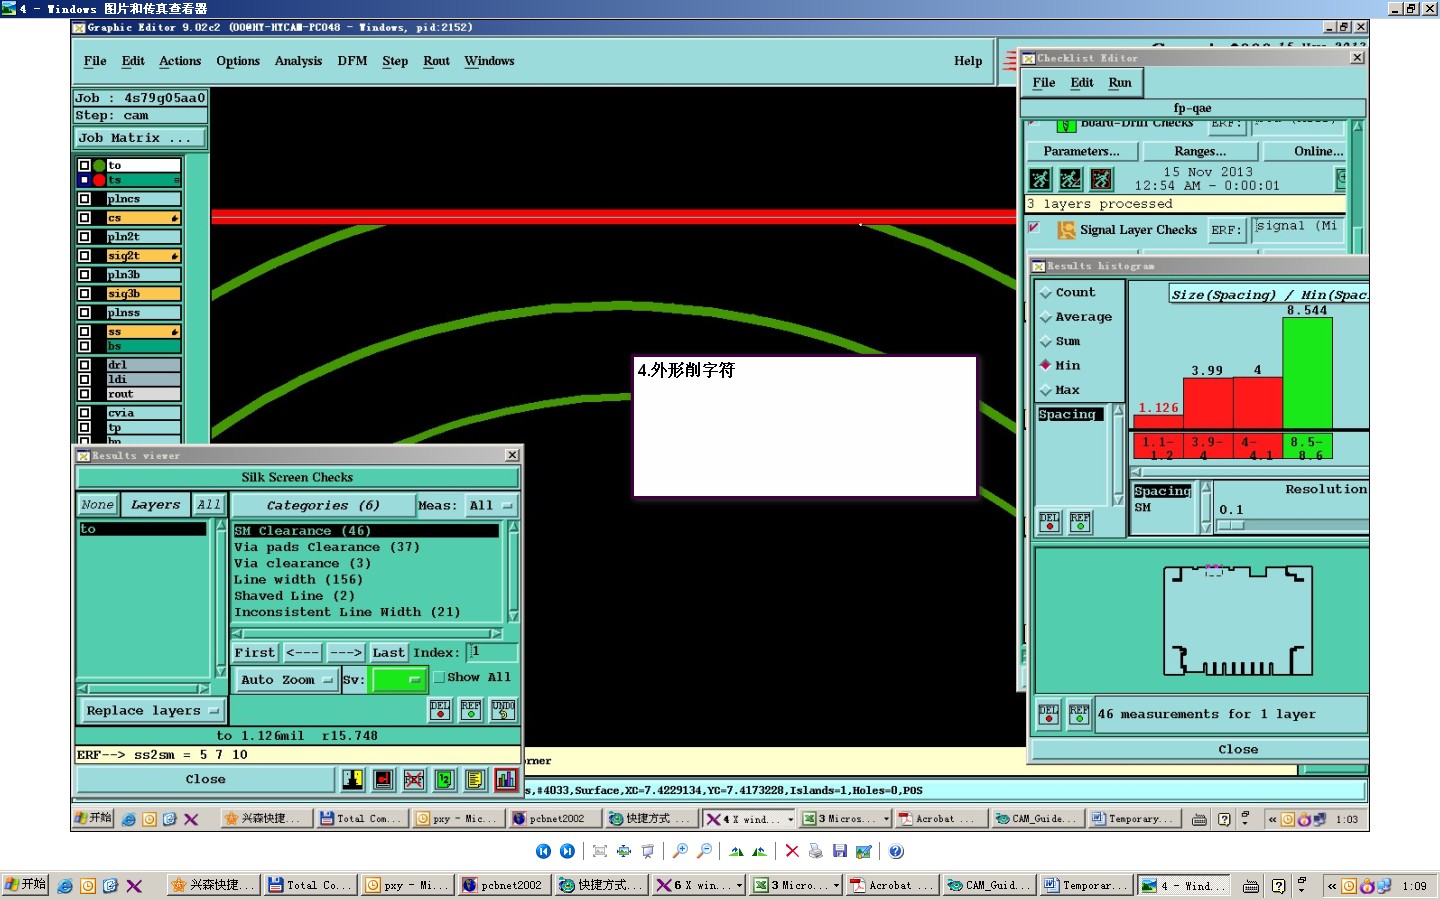The width and height of the screenshot is (1440, 900).
Task: Click the Last result button
Action: tap(388, 653)
